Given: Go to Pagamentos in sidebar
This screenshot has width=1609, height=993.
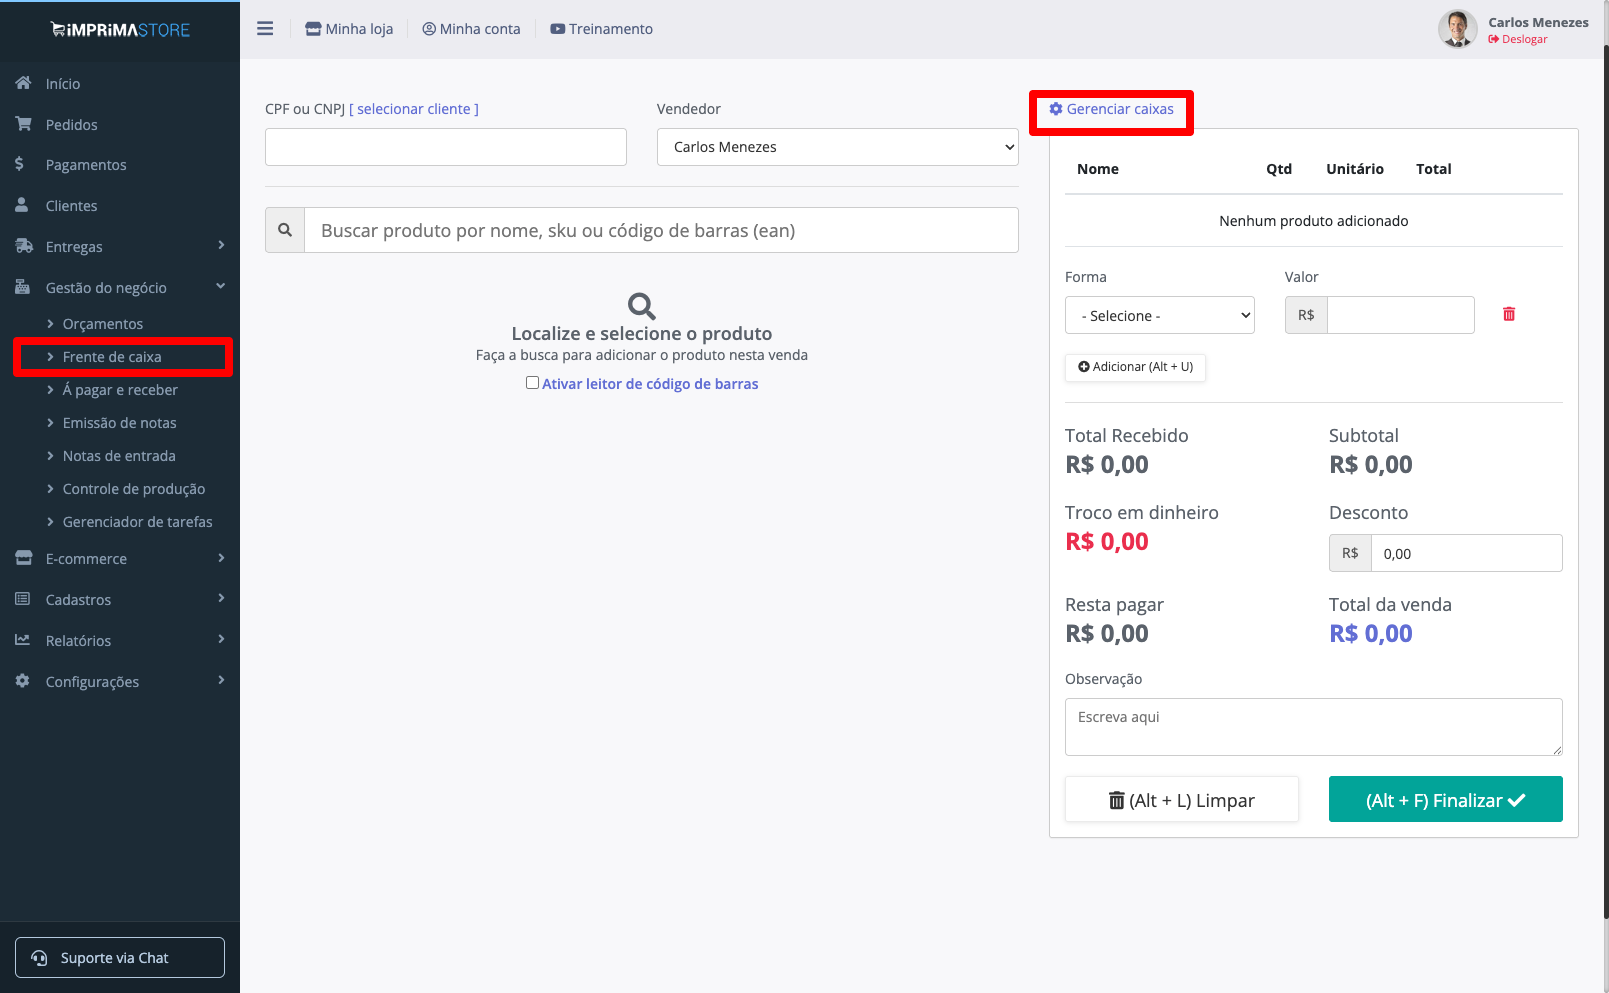Looking at the screenshot, I should [86, 165].
